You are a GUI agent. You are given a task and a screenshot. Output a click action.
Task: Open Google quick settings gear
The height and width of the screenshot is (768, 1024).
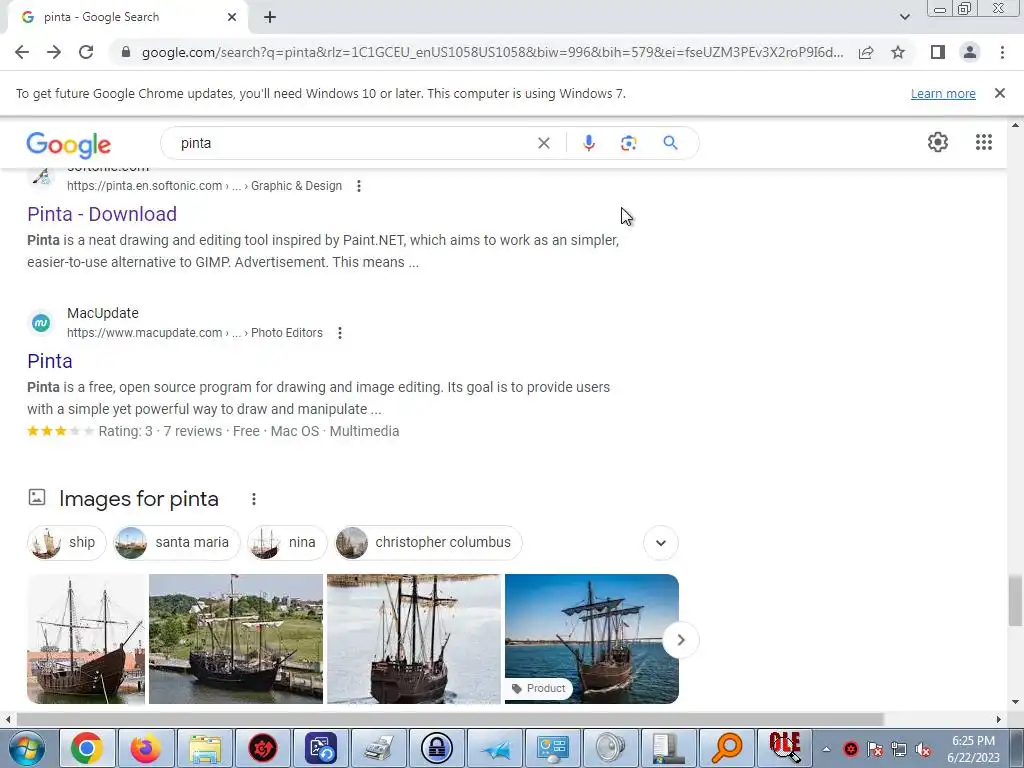tap(938, 142)
